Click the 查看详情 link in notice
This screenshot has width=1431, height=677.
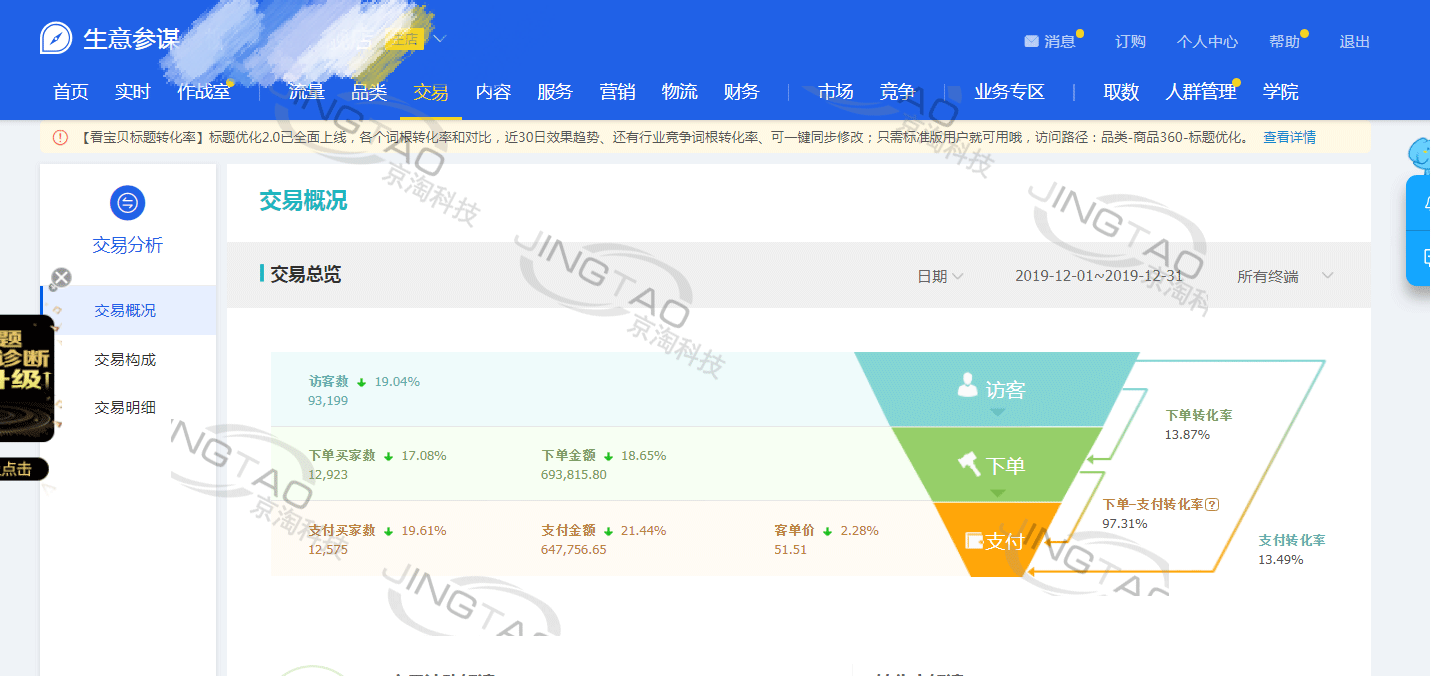[x=1289, y=137]
